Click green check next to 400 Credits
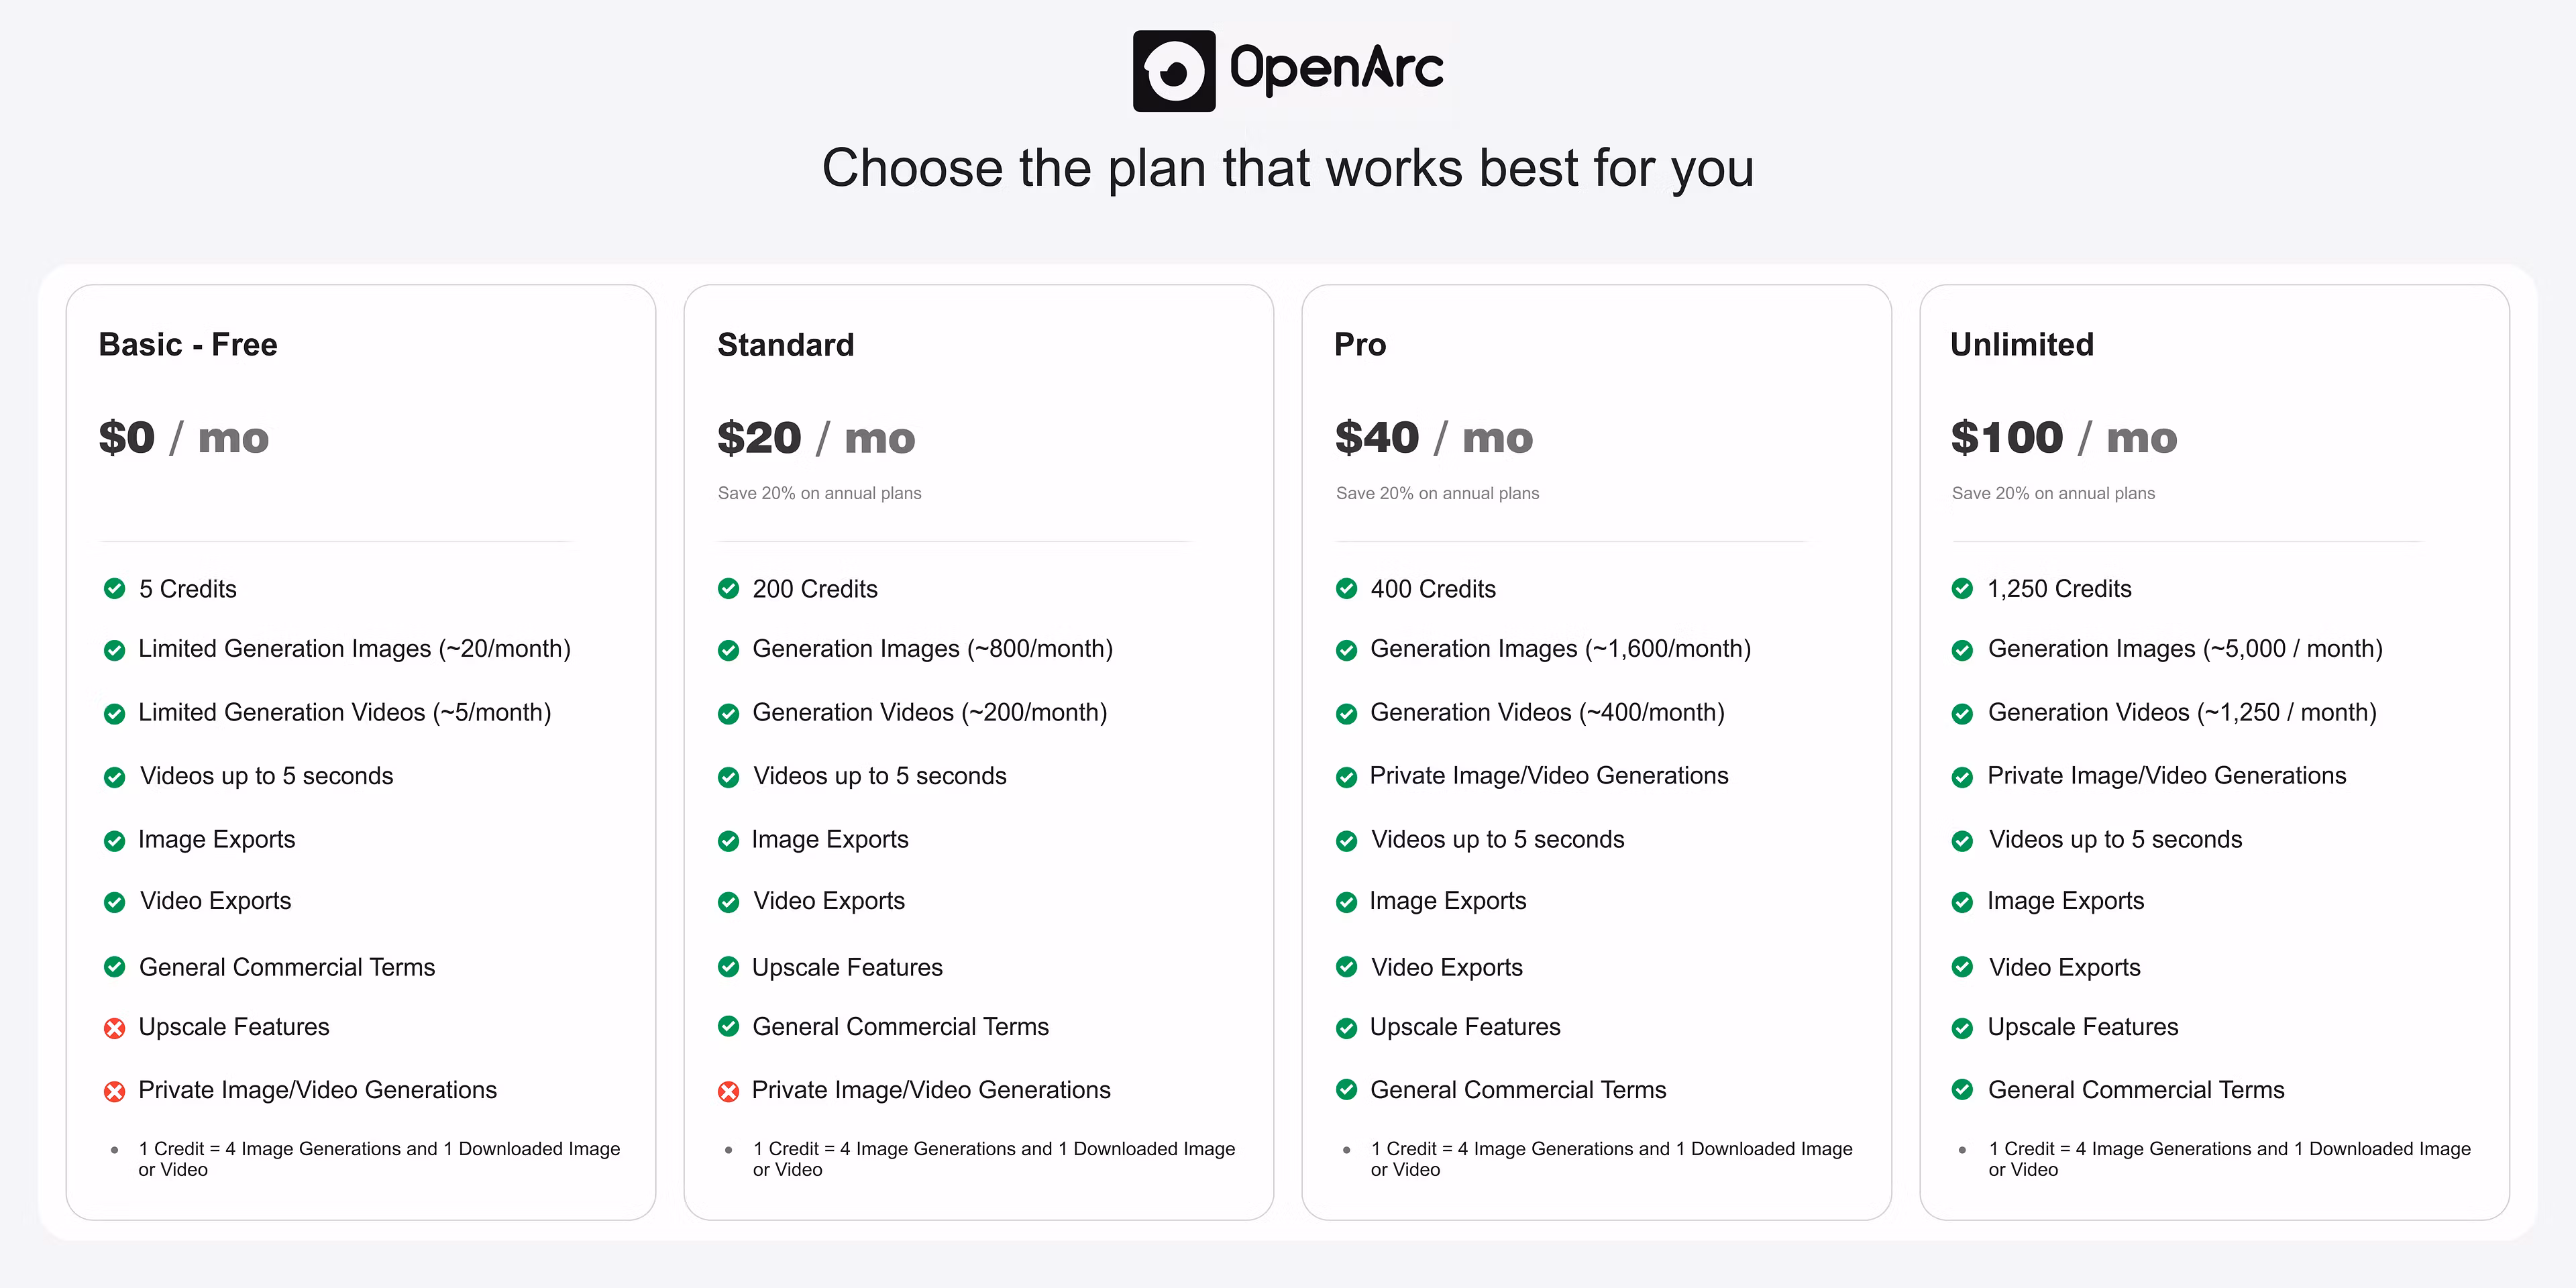This screenshot has width=2576, height=1288. [1347, 589]
